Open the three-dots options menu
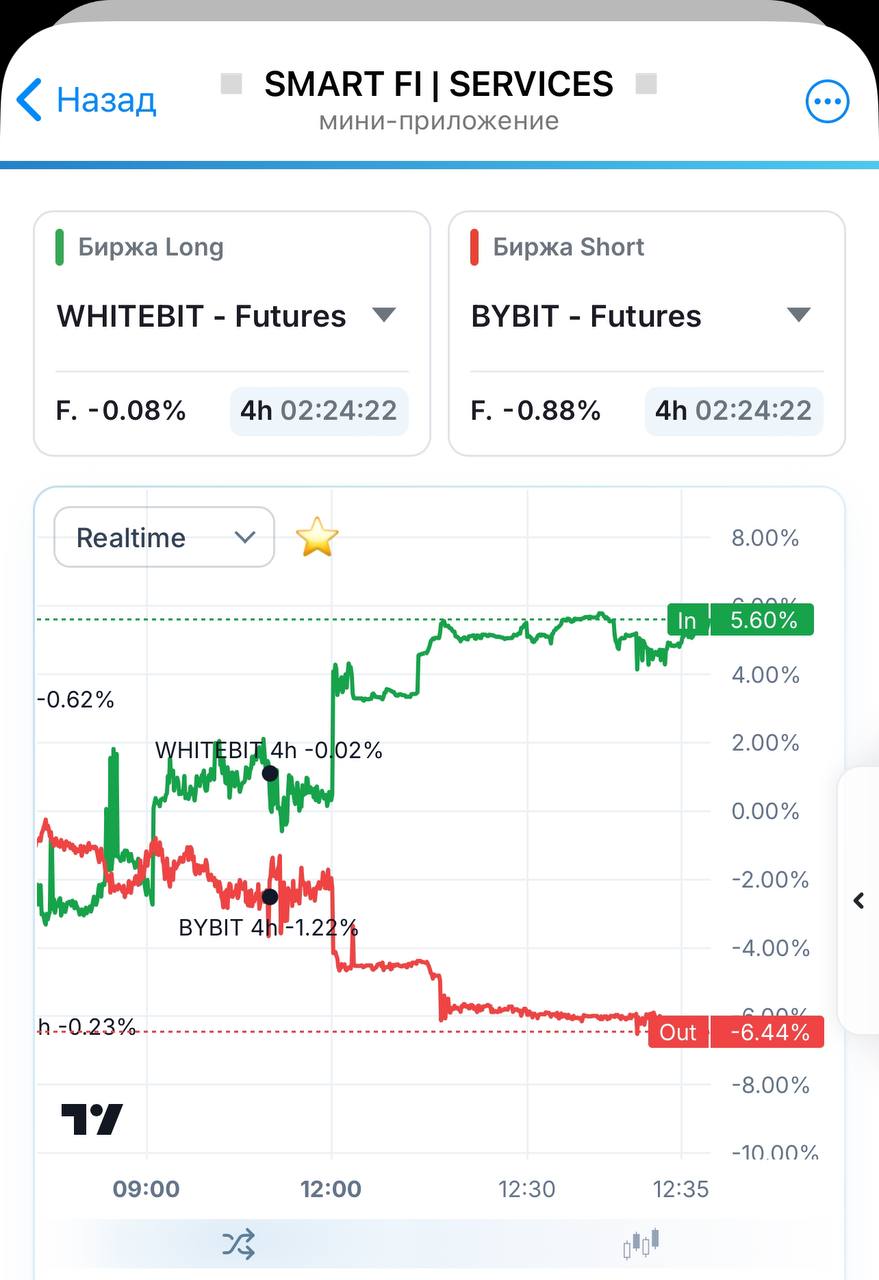 (x=827, y=101)
